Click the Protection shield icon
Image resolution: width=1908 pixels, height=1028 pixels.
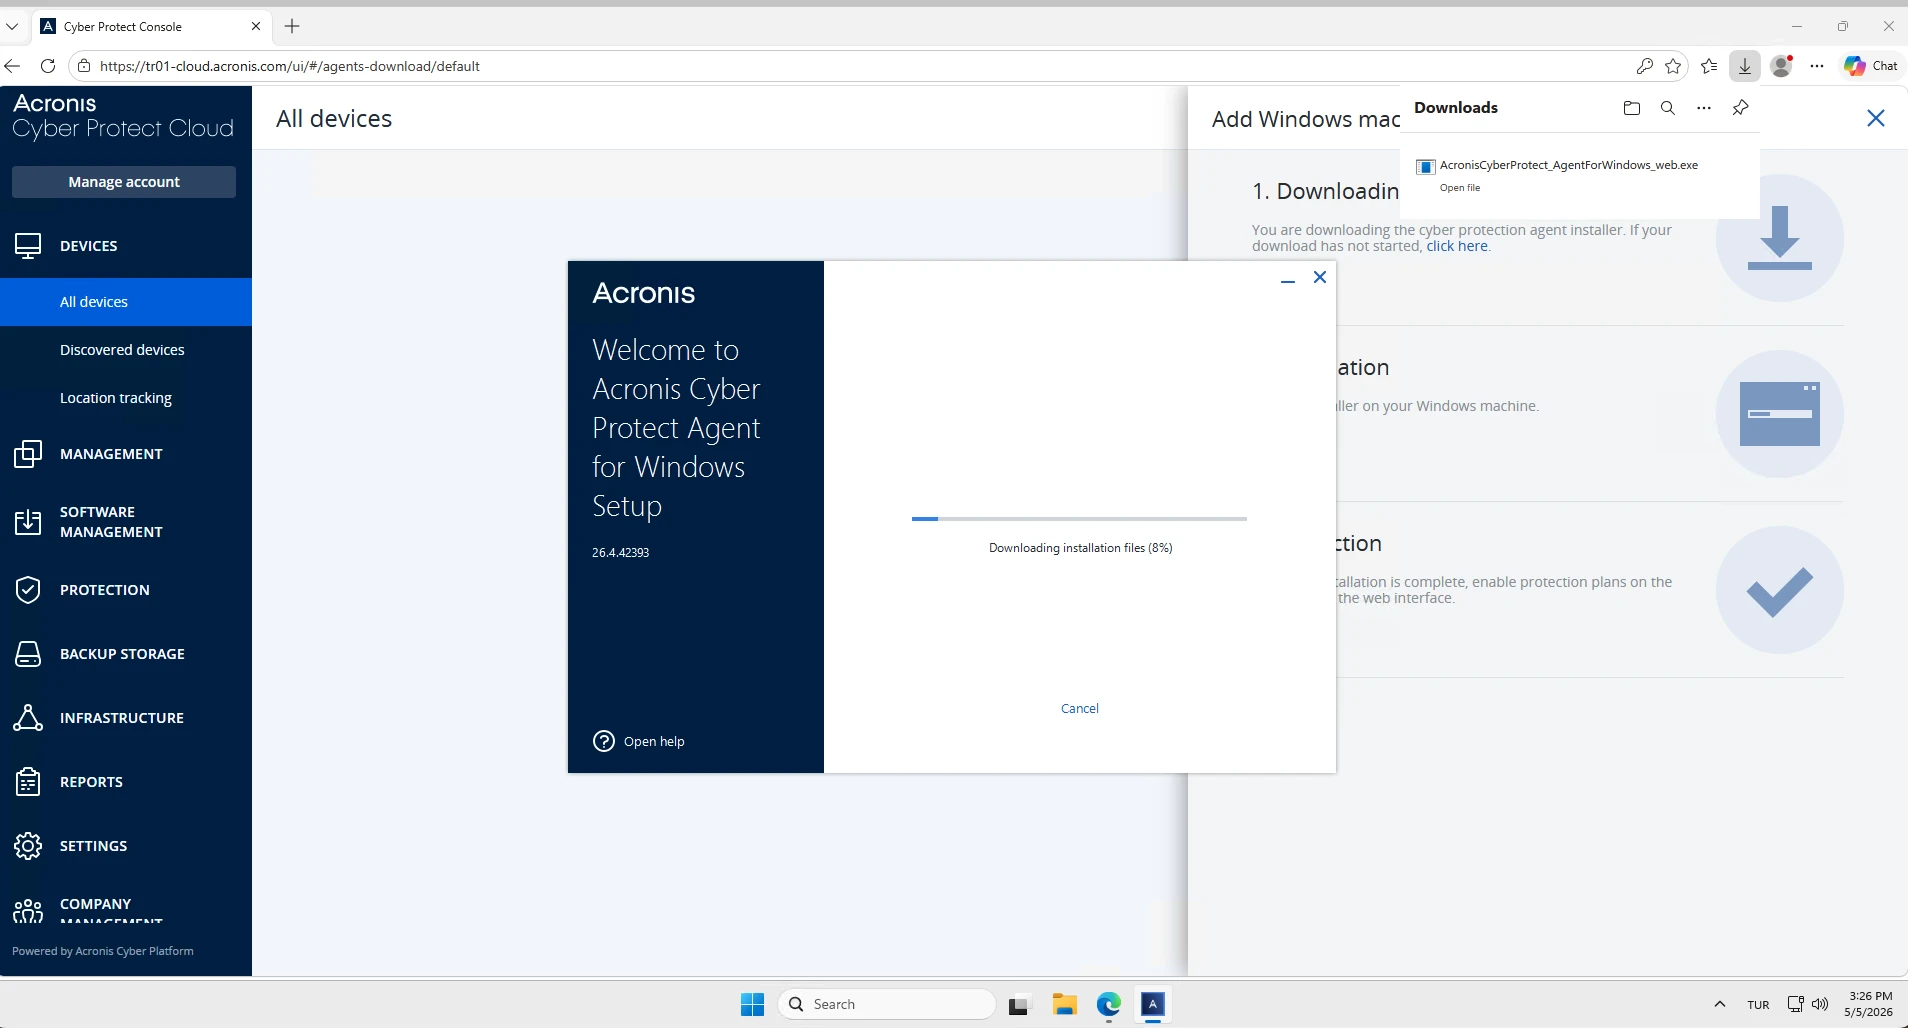coord(28,590)
